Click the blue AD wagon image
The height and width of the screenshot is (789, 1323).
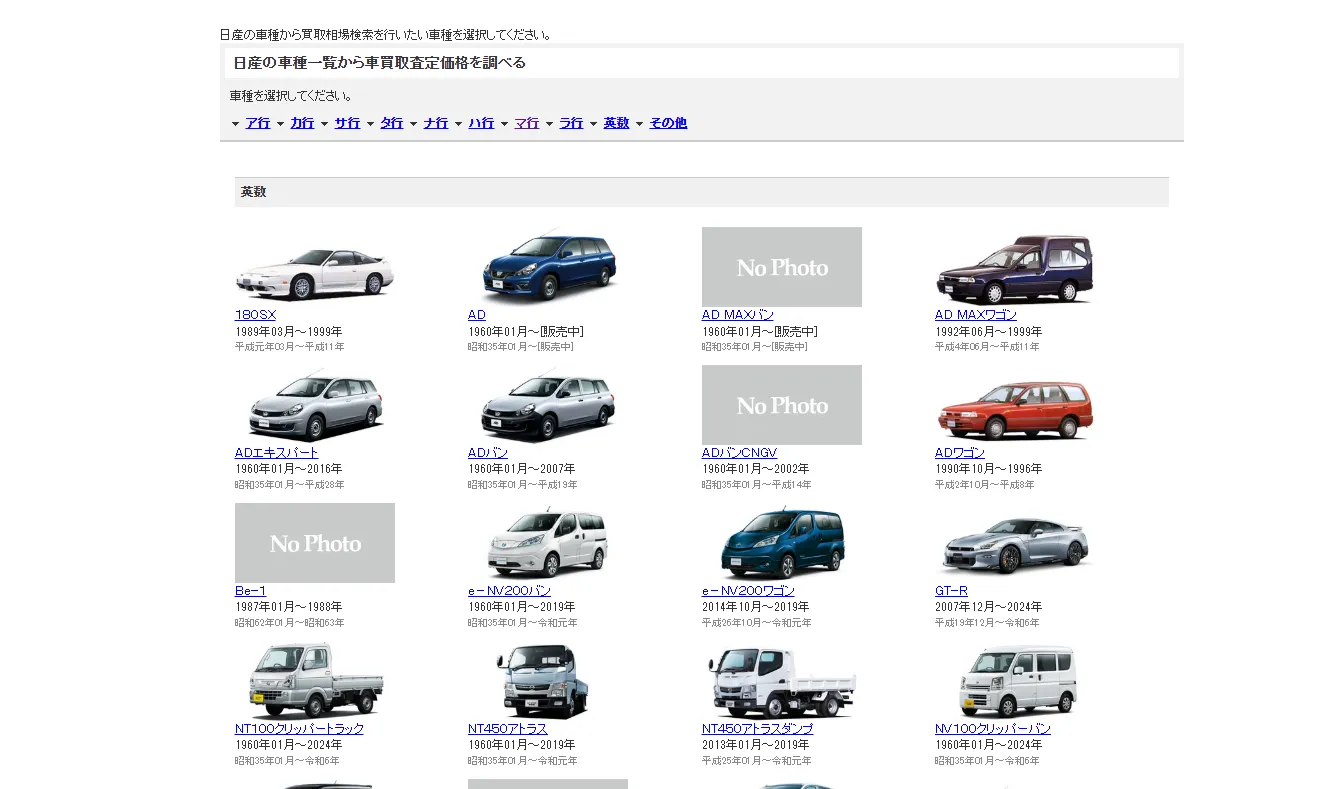point(548,268)
